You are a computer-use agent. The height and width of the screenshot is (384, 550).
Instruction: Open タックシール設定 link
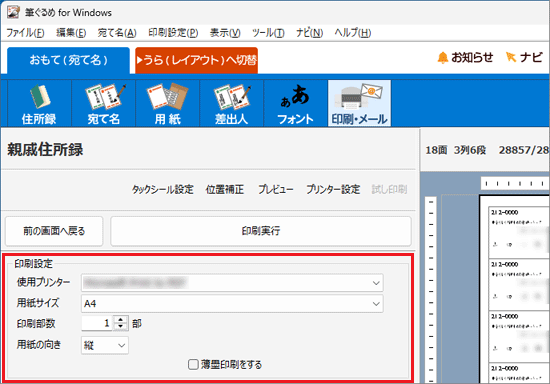pyautogui.click(x=163, y=190)
